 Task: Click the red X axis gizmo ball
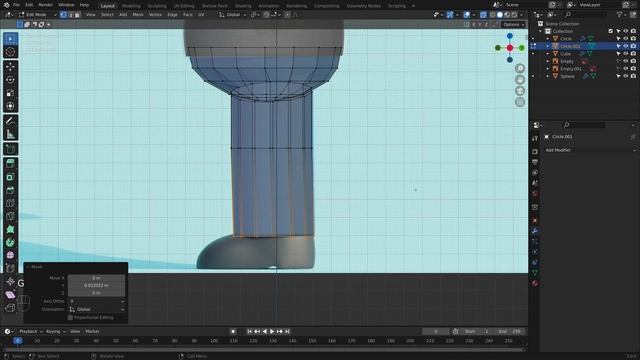click(510, 48)
